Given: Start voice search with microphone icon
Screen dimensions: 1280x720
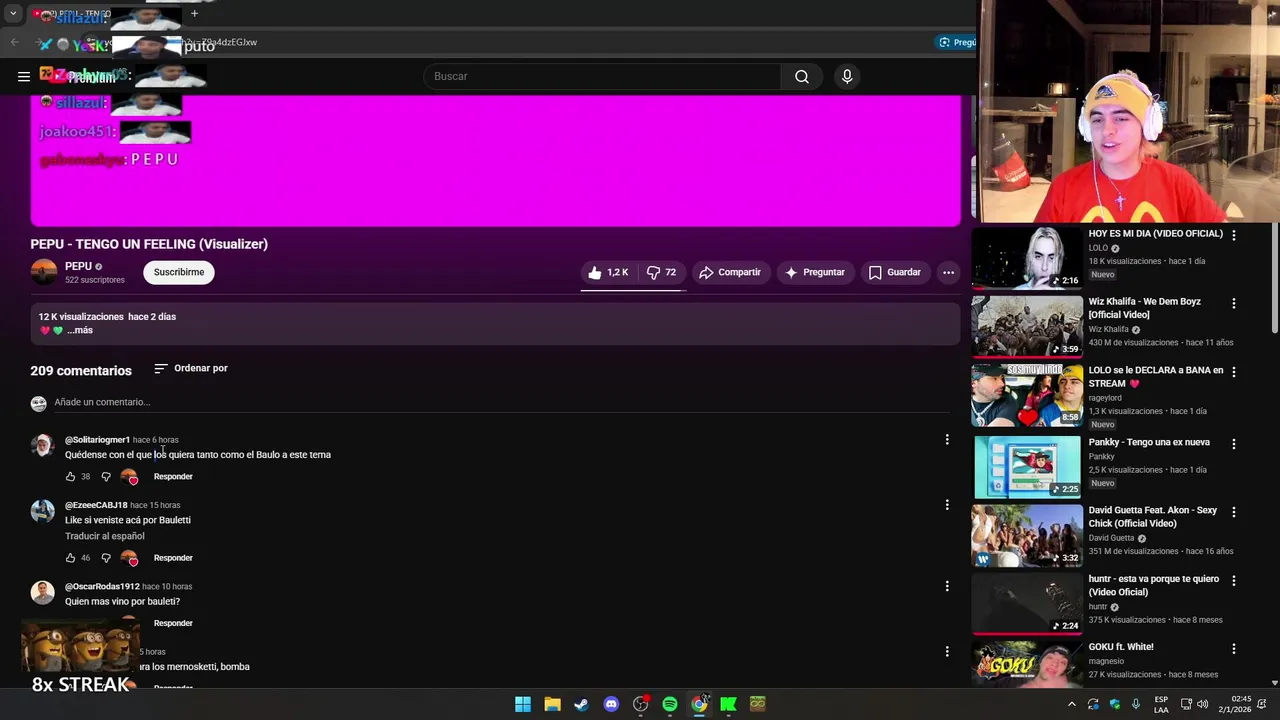Looking at the screenshot, I should (x=847, y=76).
